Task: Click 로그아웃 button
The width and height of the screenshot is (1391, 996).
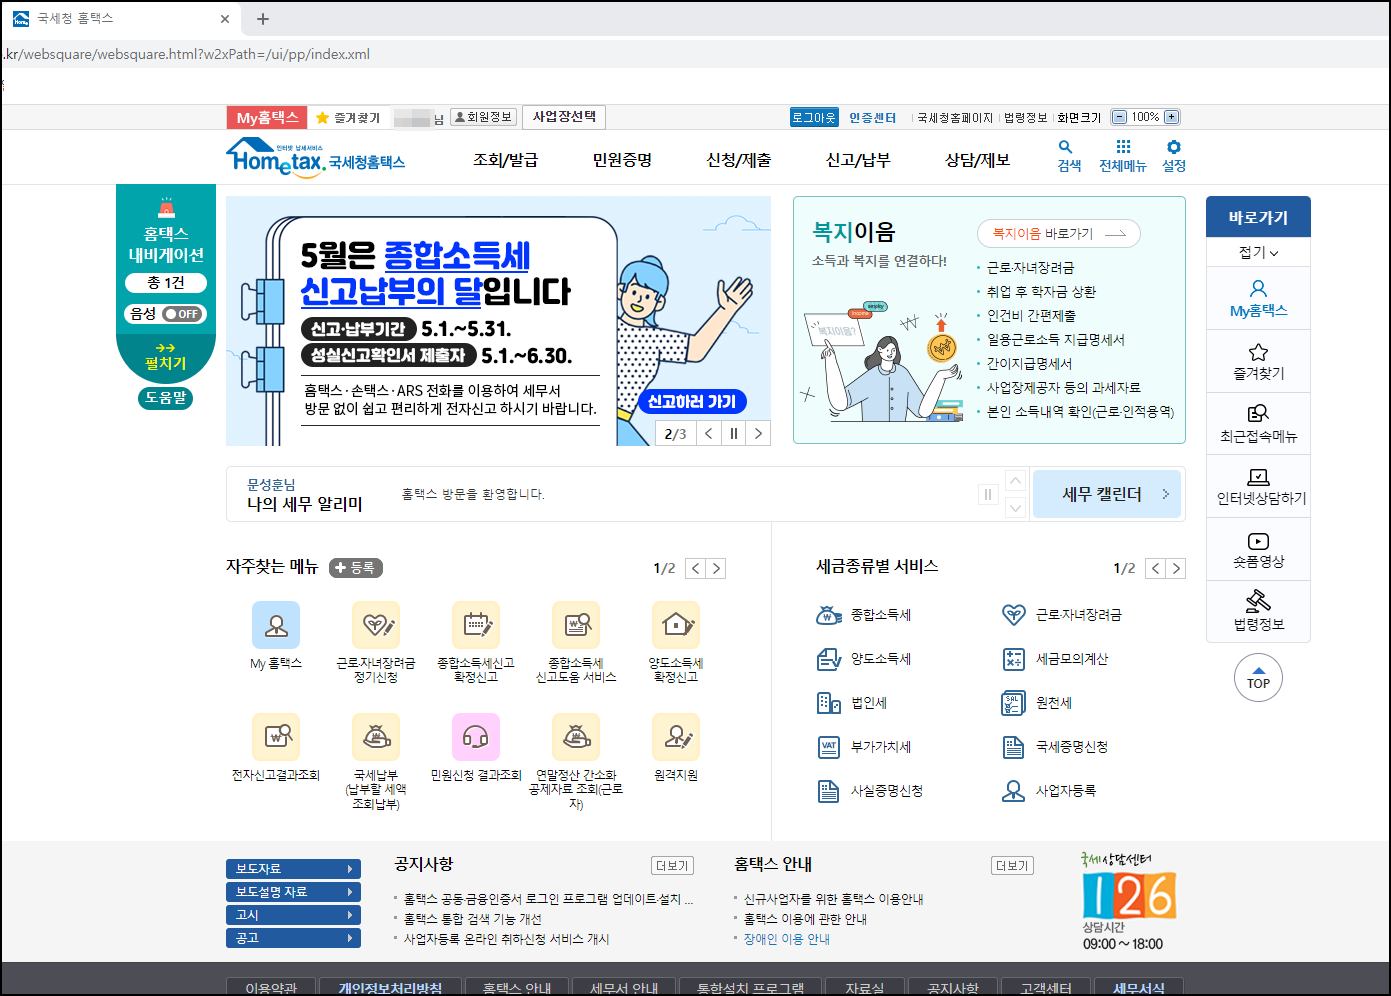Action: (x=814, y=117)
